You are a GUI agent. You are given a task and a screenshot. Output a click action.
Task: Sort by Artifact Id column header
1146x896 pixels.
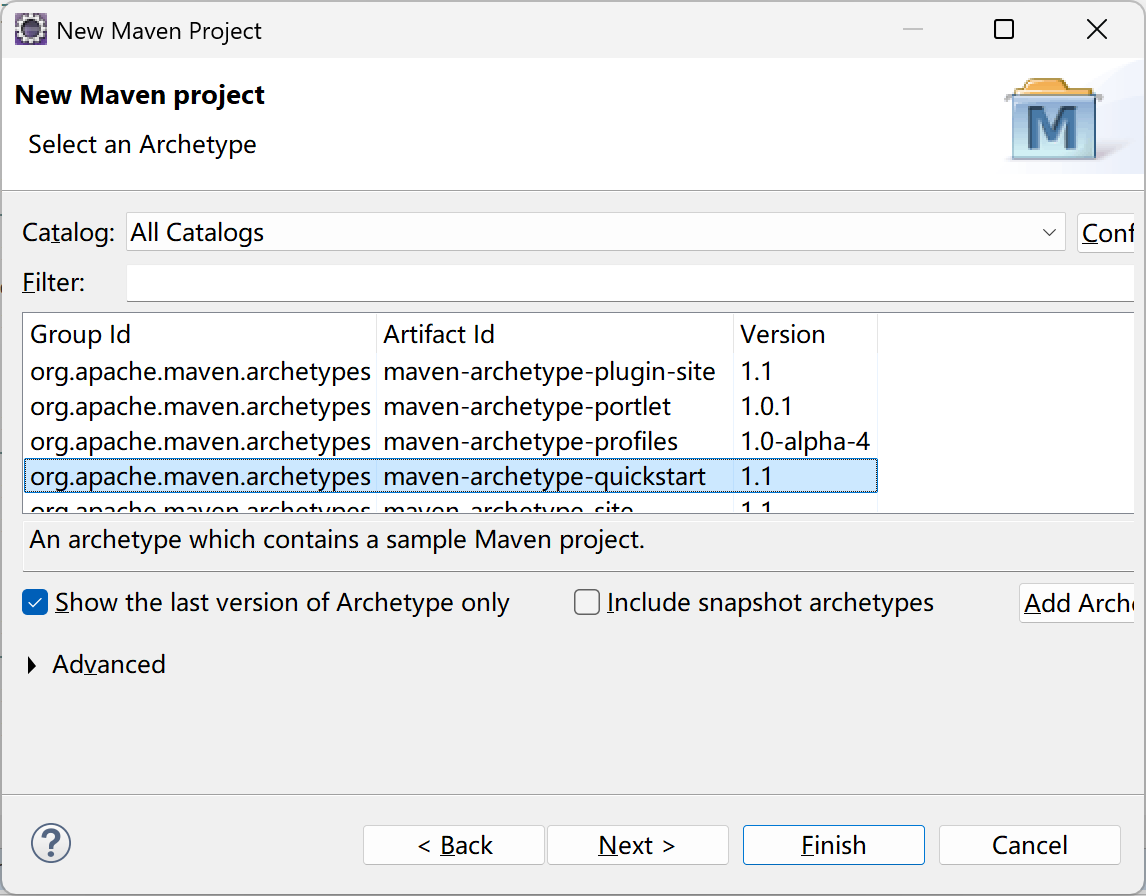(555, 334)
